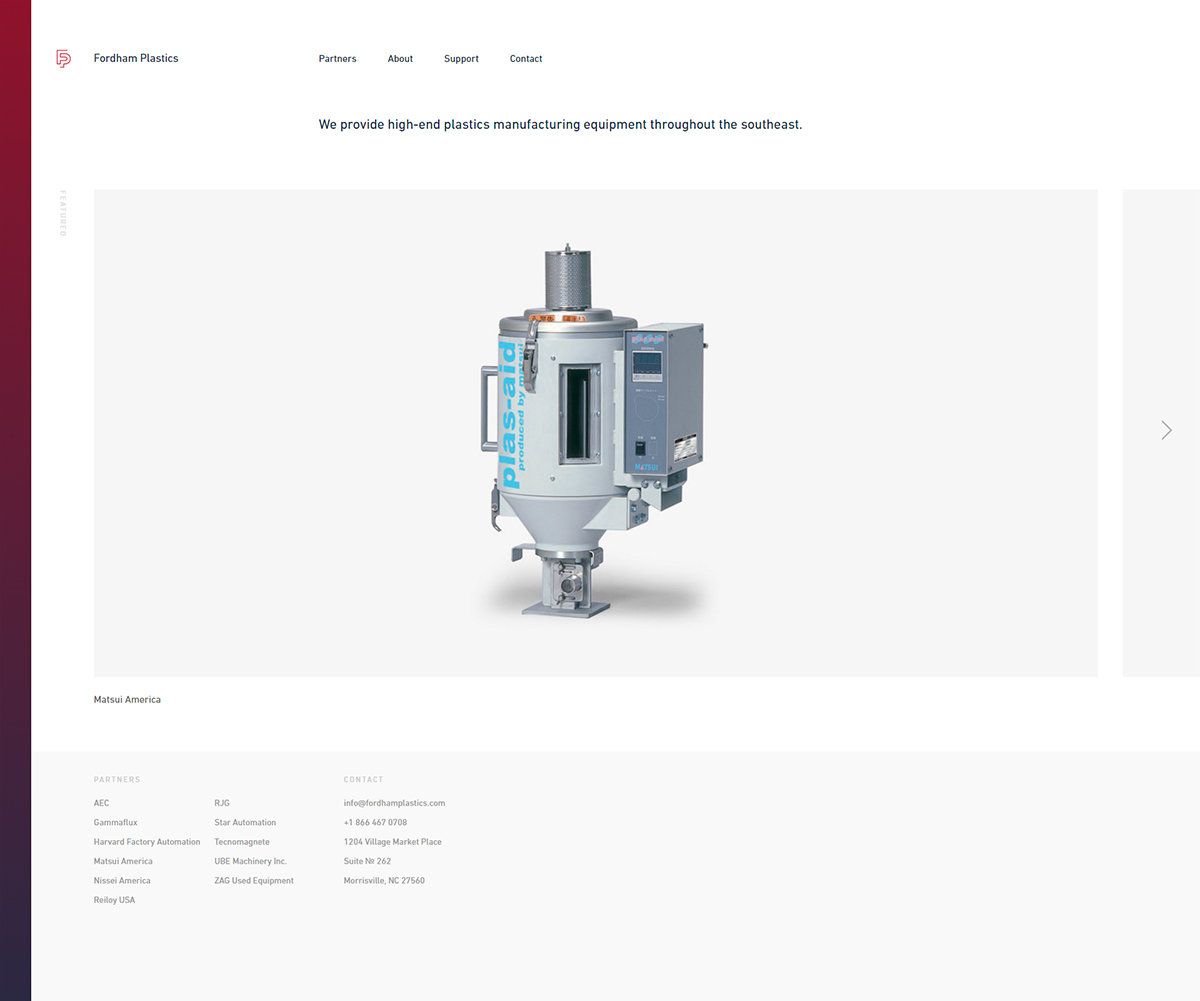Open the Matsui America caption link
1200x1001 pixels.
[127, 700]
